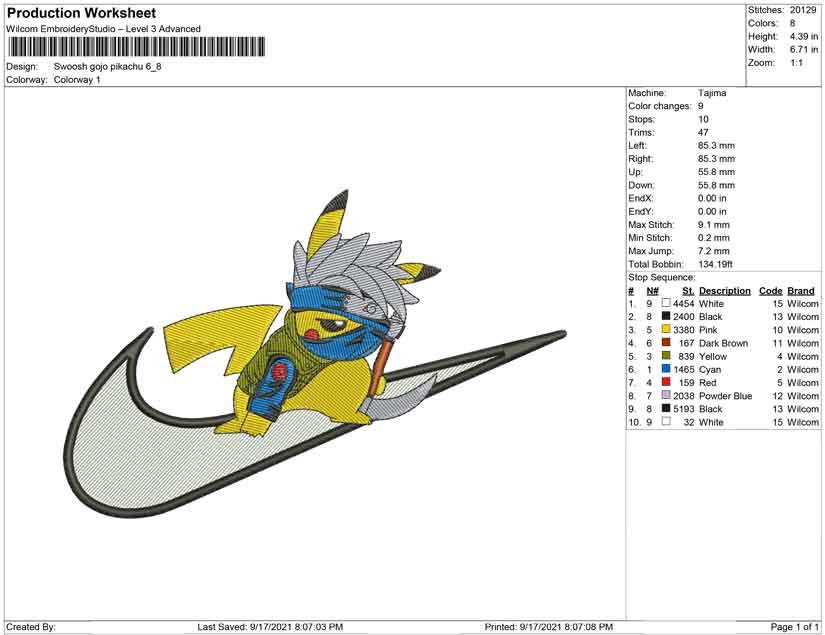Viewport: 825px width, 635px height.
Task: Click the white swatch for stop 10
Action: point(666,421)
